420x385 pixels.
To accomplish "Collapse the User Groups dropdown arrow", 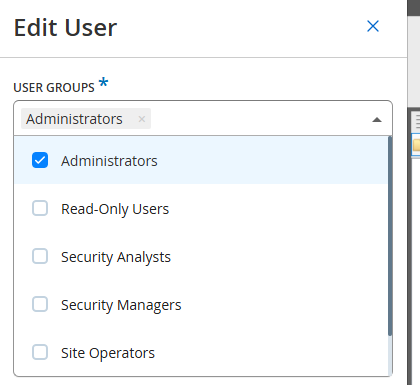I will [x=377, y=120].
